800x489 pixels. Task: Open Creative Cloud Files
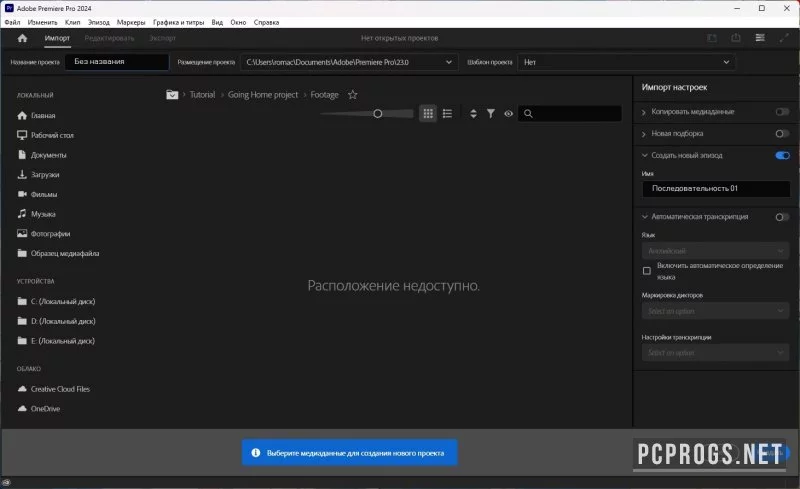(x=54, y=389)
